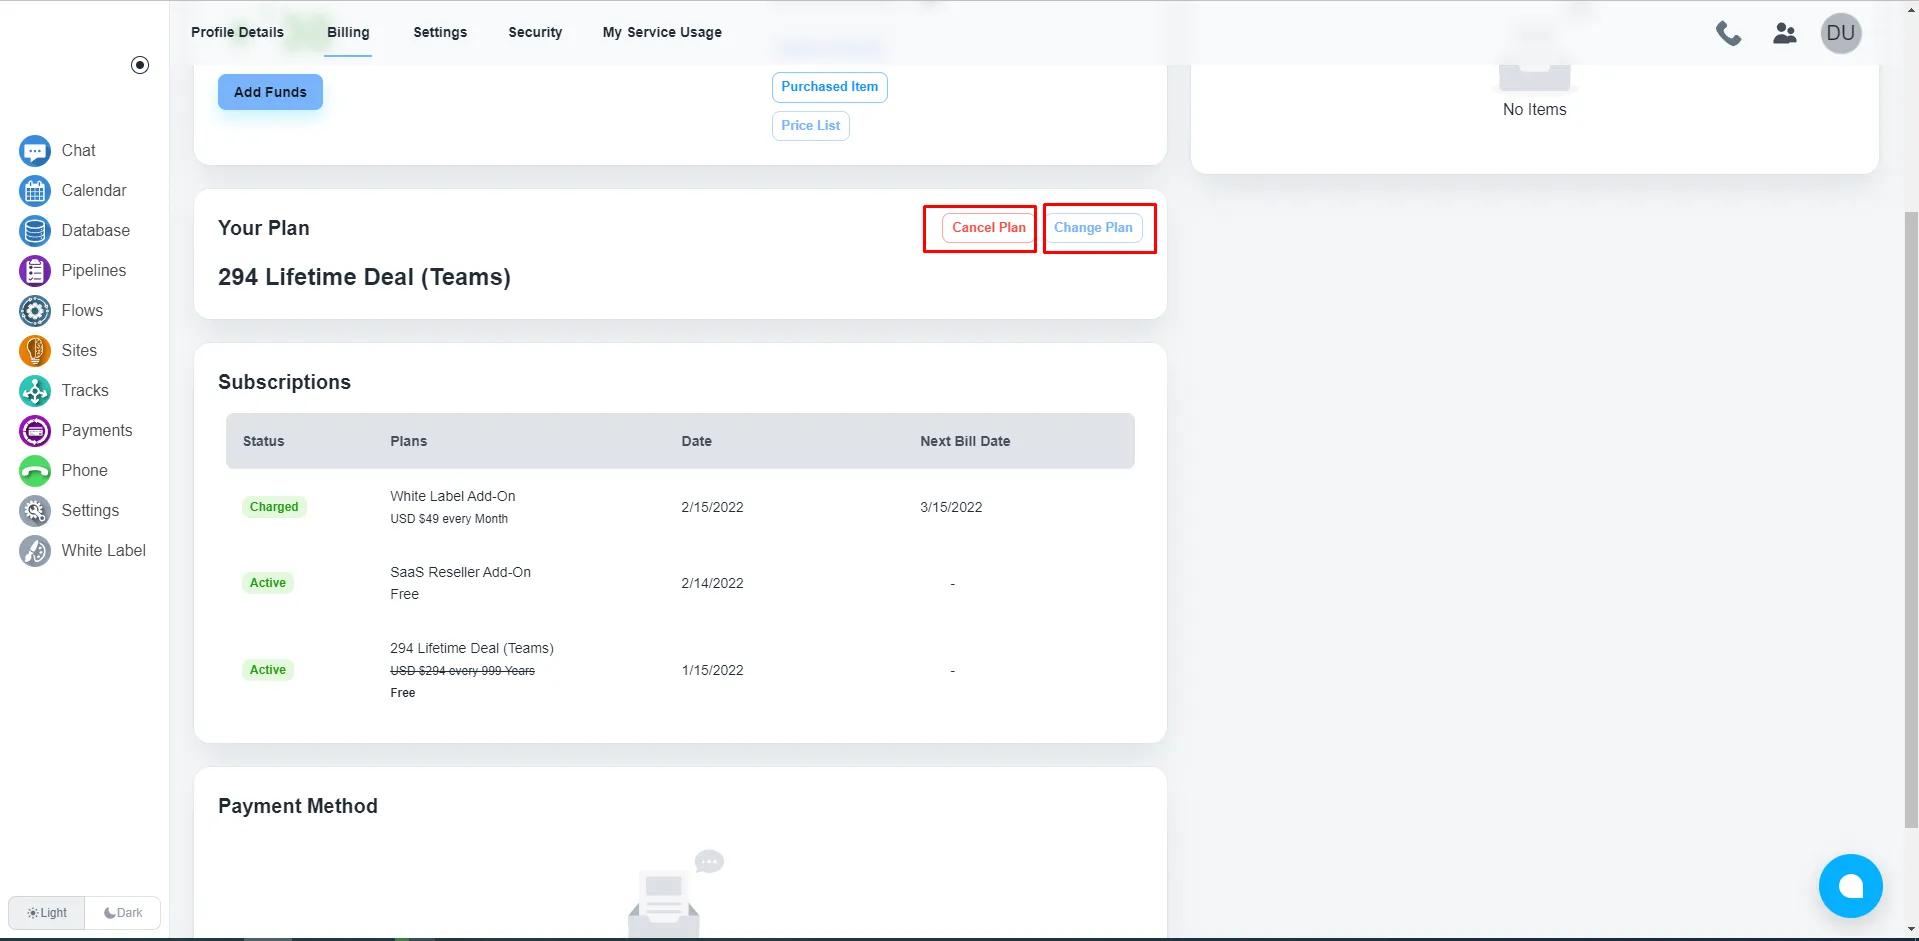Click the Change Plan button
Viewport: 1919px width, 941px height.
tap(1093, 228)
